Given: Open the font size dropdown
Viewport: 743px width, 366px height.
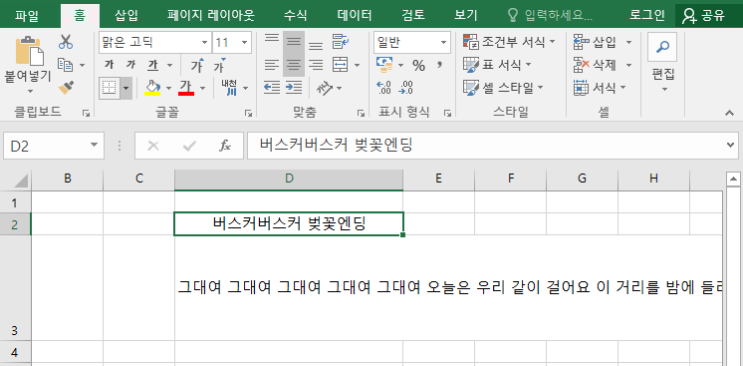Looking at the screenshot, I should [x=245, y=43].
